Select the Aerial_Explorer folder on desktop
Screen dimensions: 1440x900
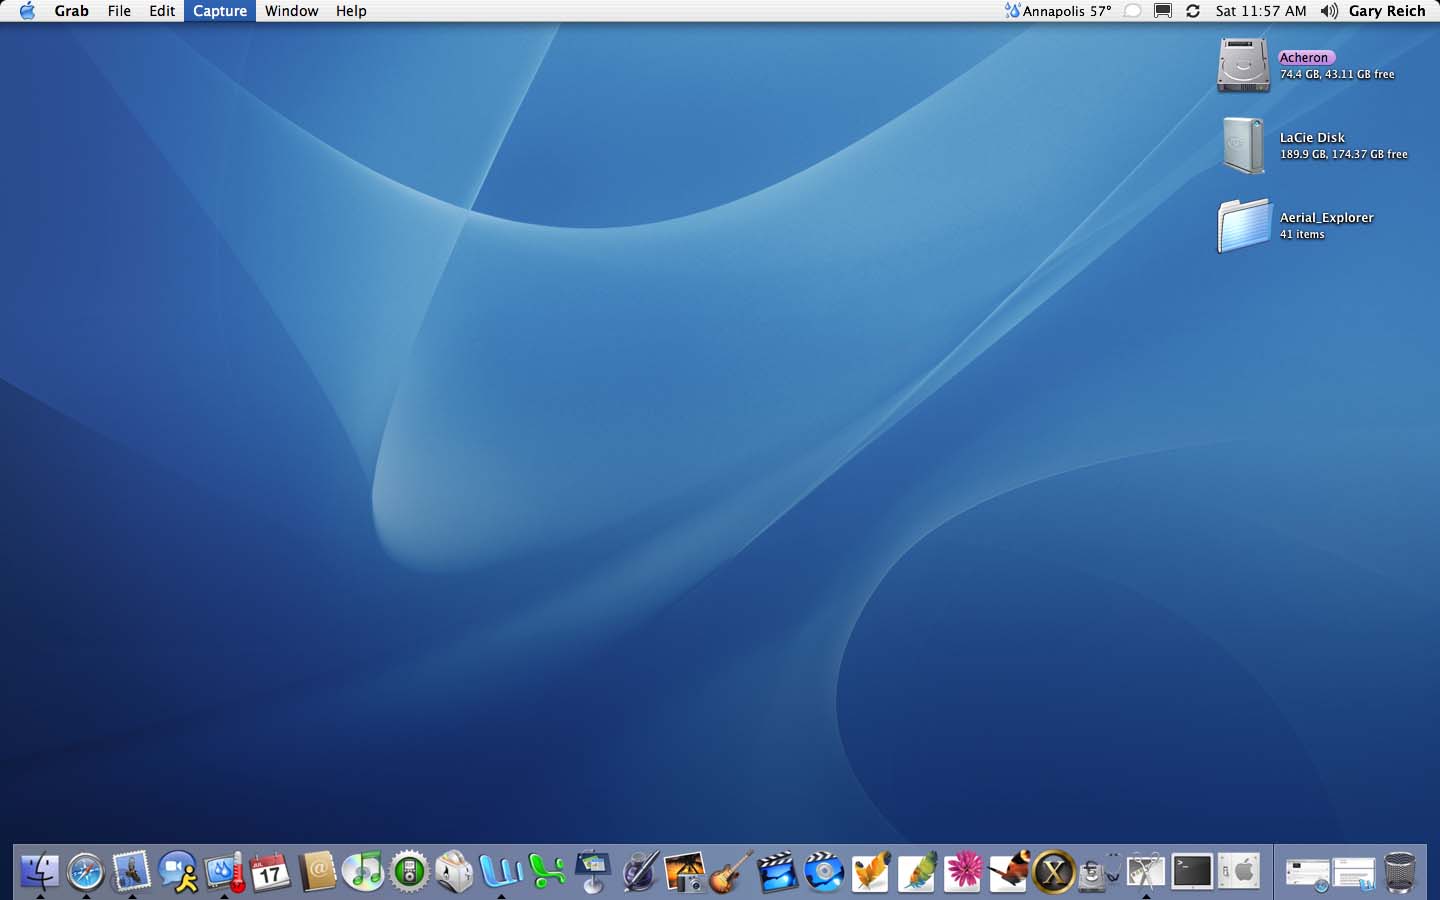(x=1244, y=225)
